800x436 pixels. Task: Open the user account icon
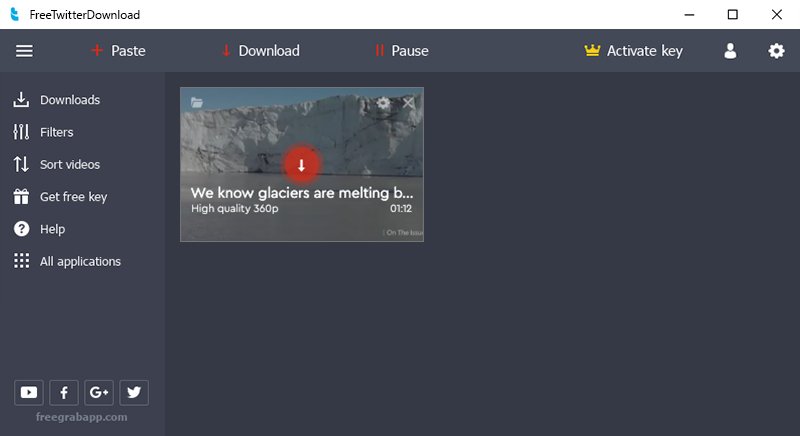[730, 51]
